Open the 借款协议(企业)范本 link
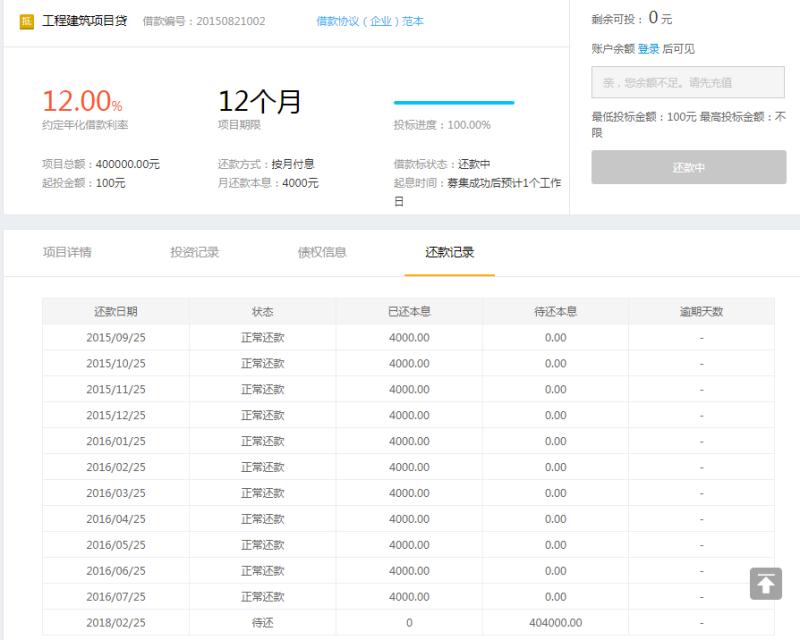The image size is (800, 640). [x=370, y=21]
